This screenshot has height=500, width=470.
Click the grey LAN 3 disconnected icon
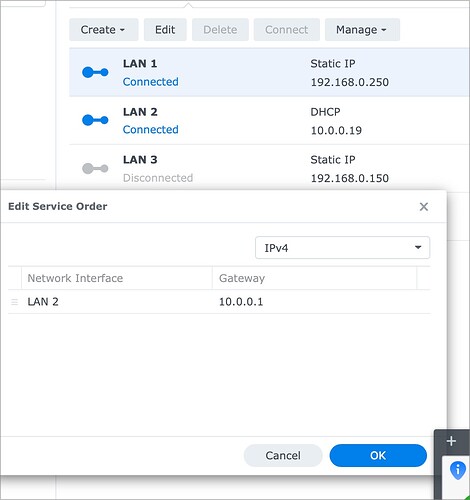[95, 168]
